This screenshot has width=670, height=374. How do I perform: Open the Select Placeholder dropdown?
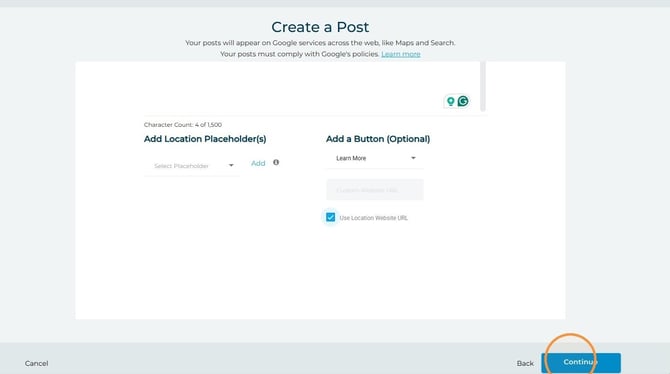192,165
